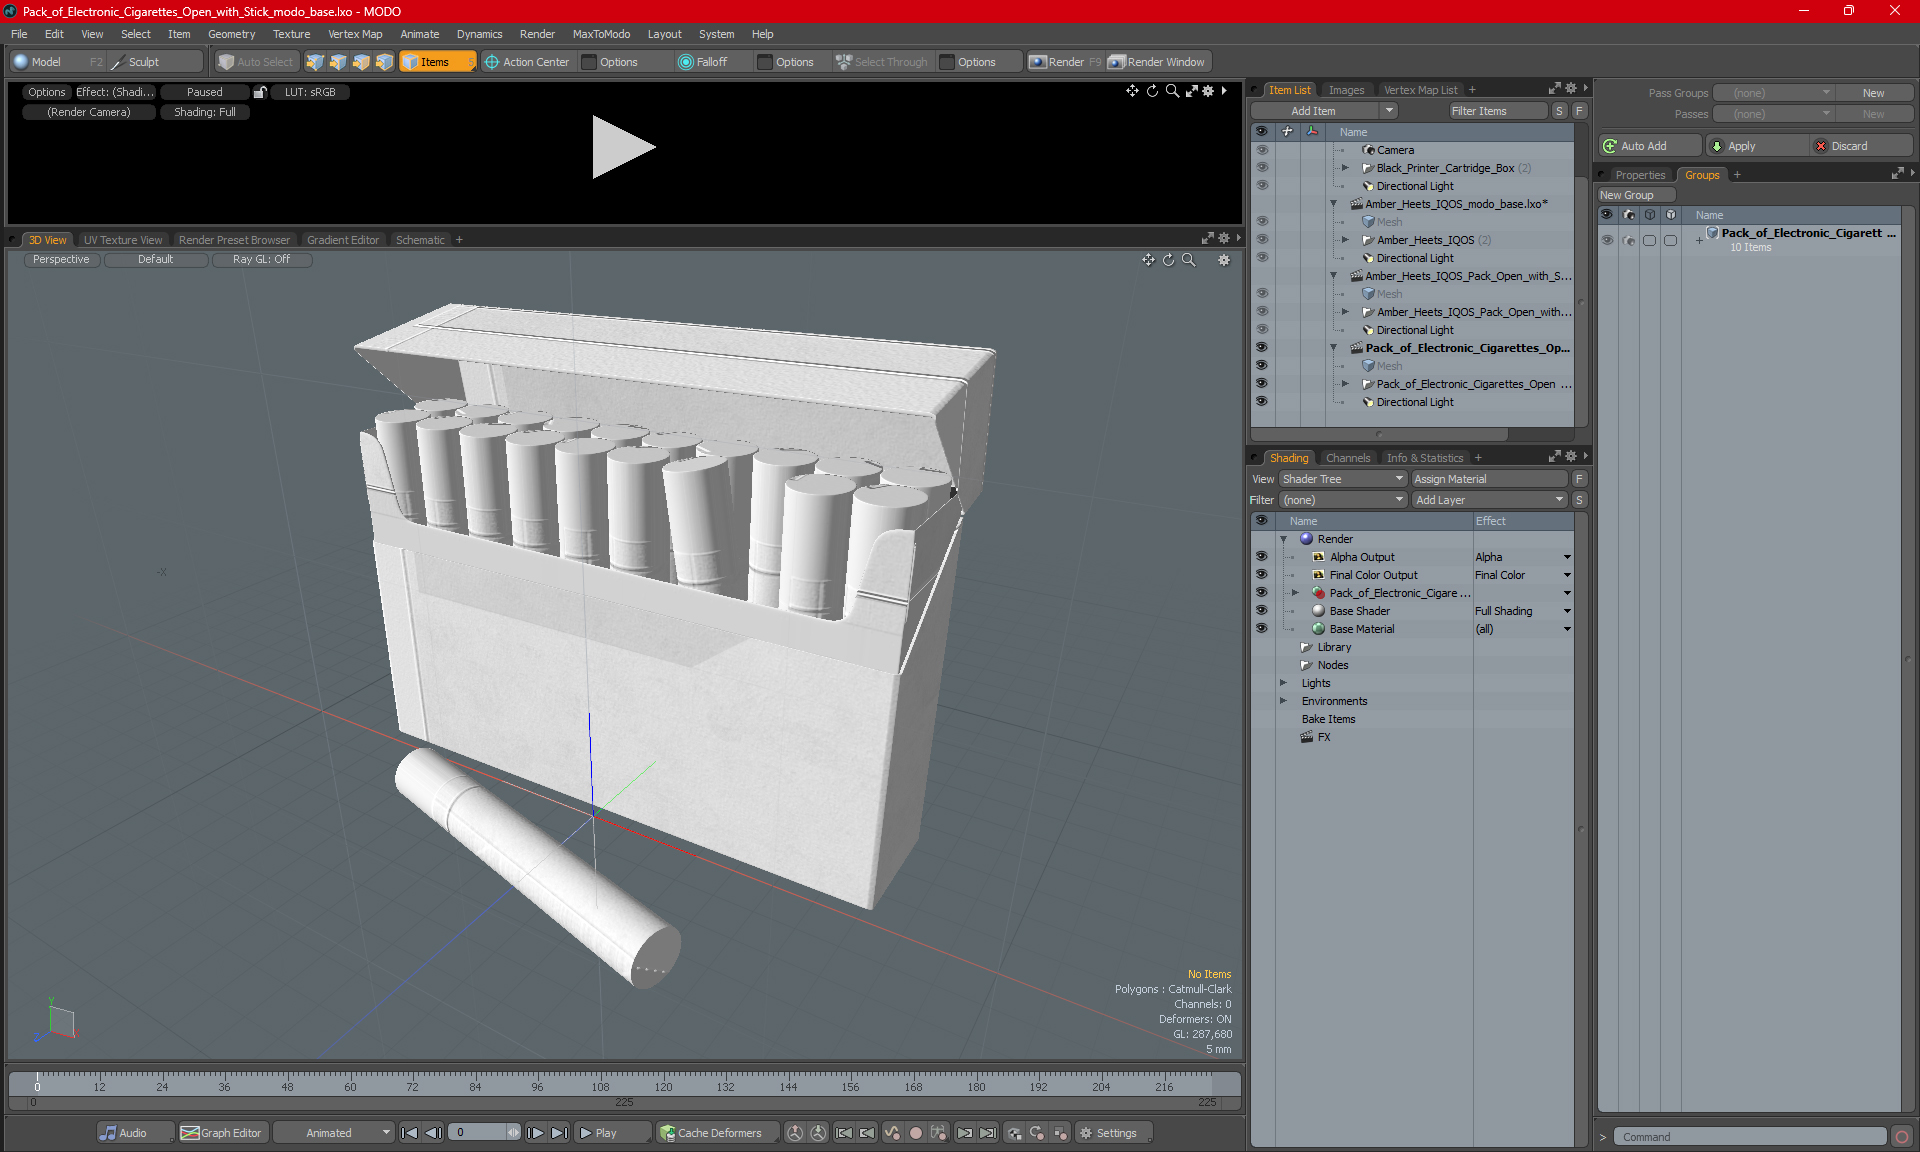Toggle visibility of Alpha Output layer
The width and height of the screenshot is (1920, 1152).
pos(1261,557)
